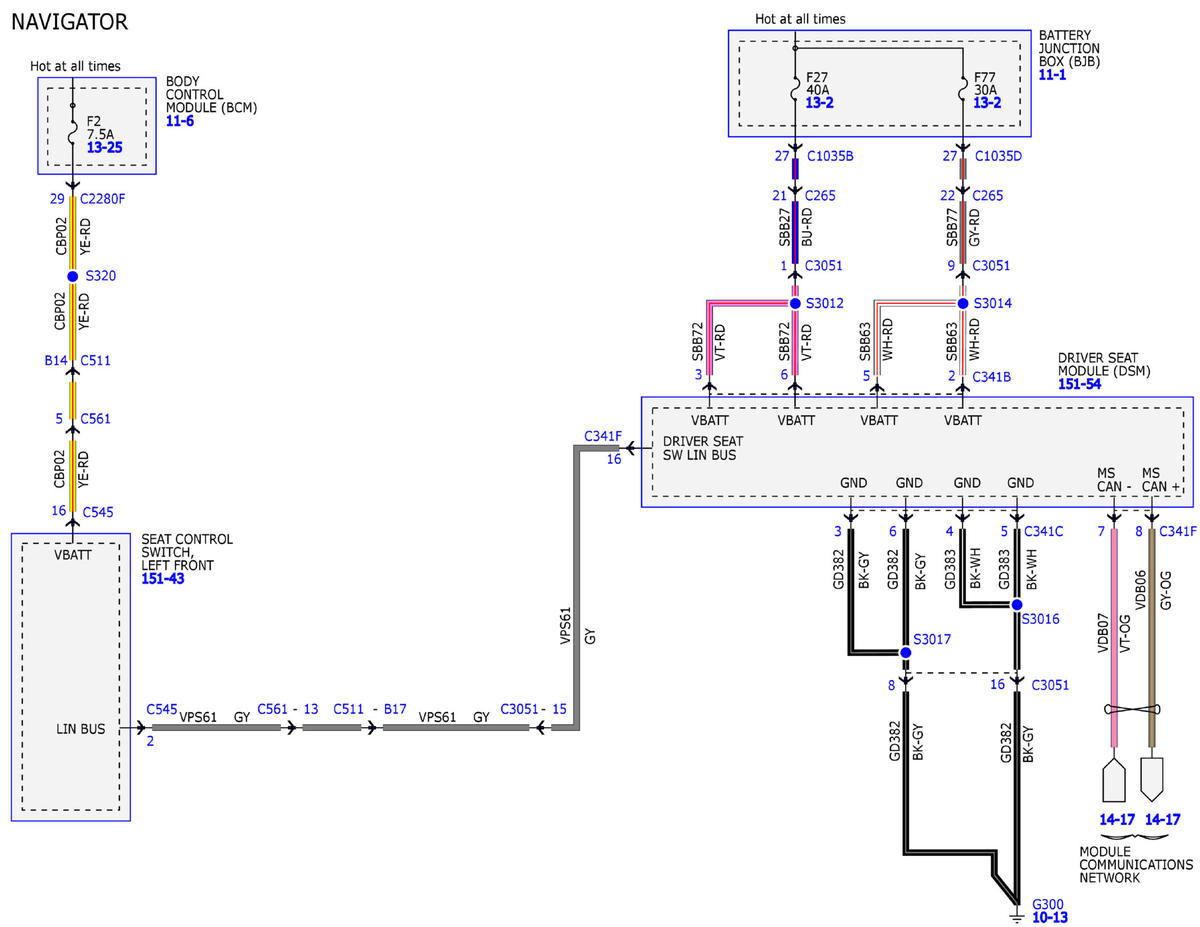Image resolution: width=1200 pixels, height=927 pixels.
Task: Select splice label S3016
Action: (x=1040, y=620)
